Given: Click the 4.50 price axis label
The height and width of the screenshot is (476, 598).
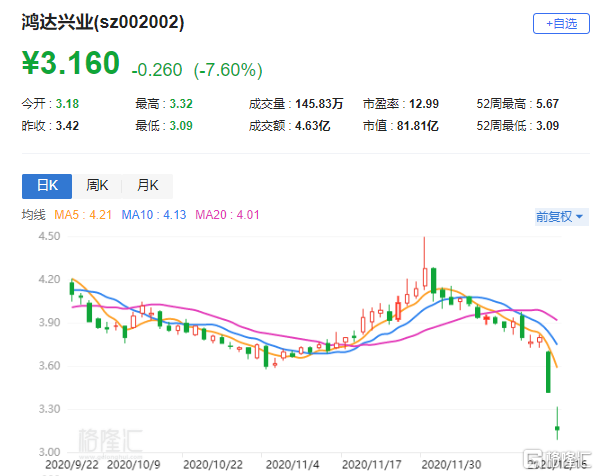Looking at the screenshot, I should point(49,236).
